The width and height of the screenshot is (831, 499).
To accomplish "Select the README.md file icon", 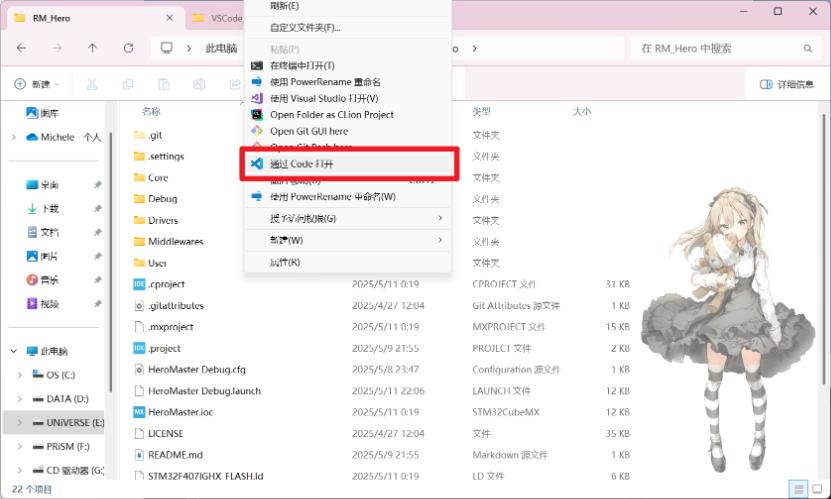I will point(139,455).
